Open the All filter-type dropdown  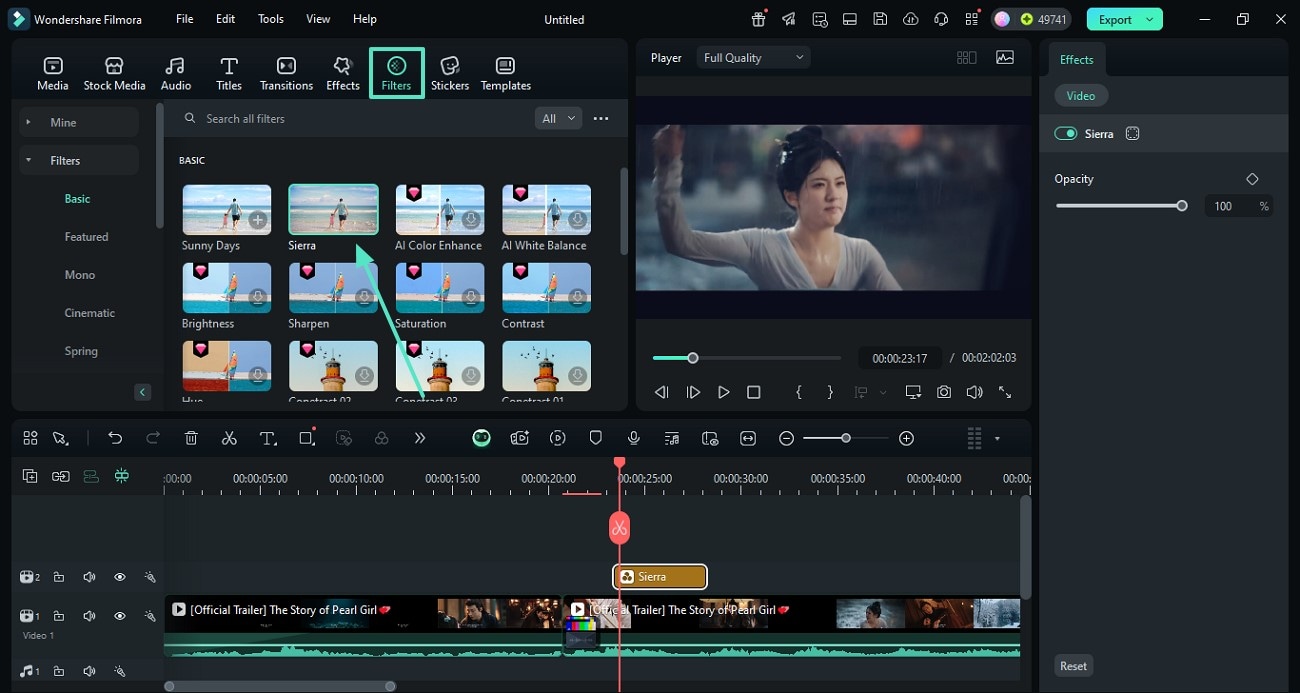[x=558, y=118]
